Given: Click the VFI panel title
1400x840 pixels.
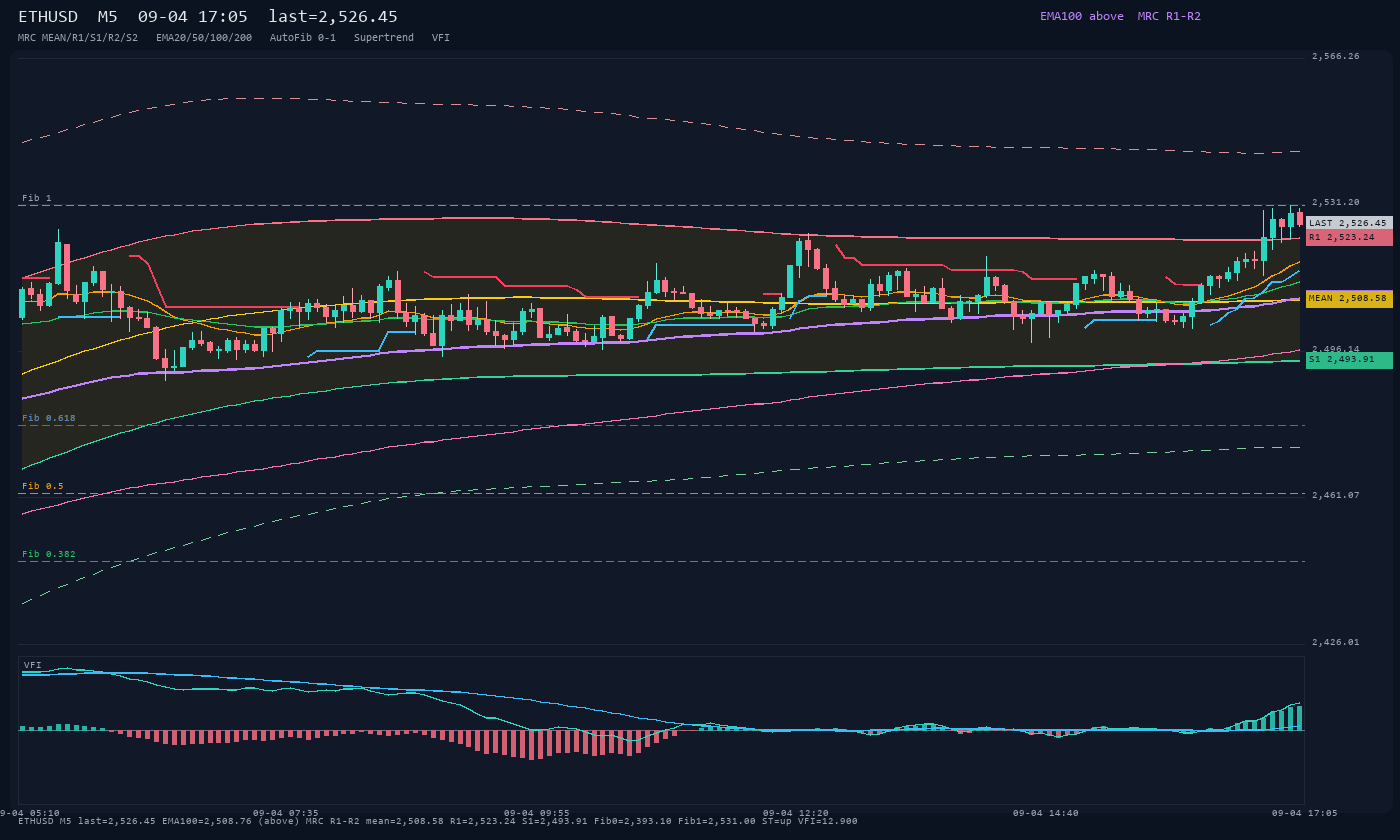Looking at the screenshot, I should (x=33, y=665).
